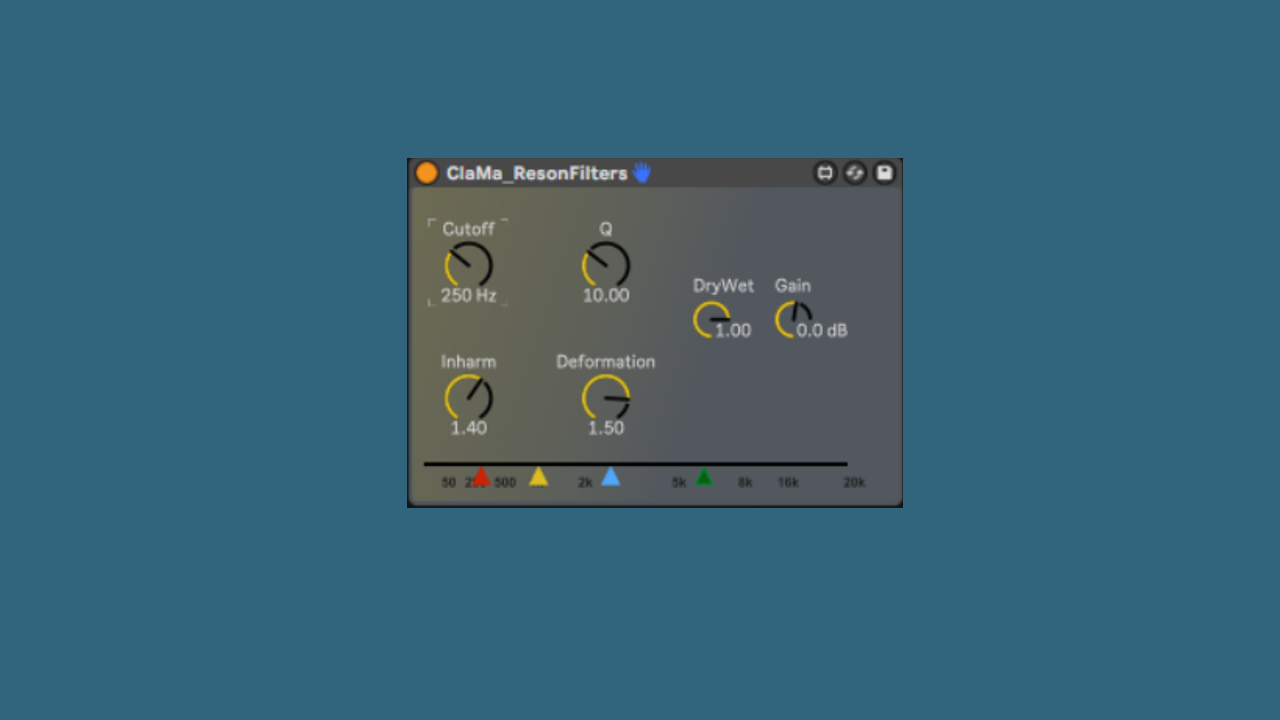Click the blue hand icon in title bar
This screenshot has width=1280, height=720.
[x=641, y=173]
